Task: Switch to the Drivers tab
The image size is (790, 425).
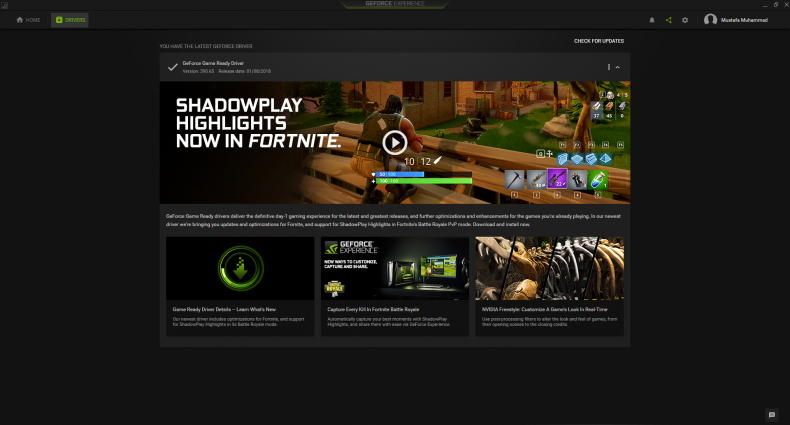Action: point(70,20)
